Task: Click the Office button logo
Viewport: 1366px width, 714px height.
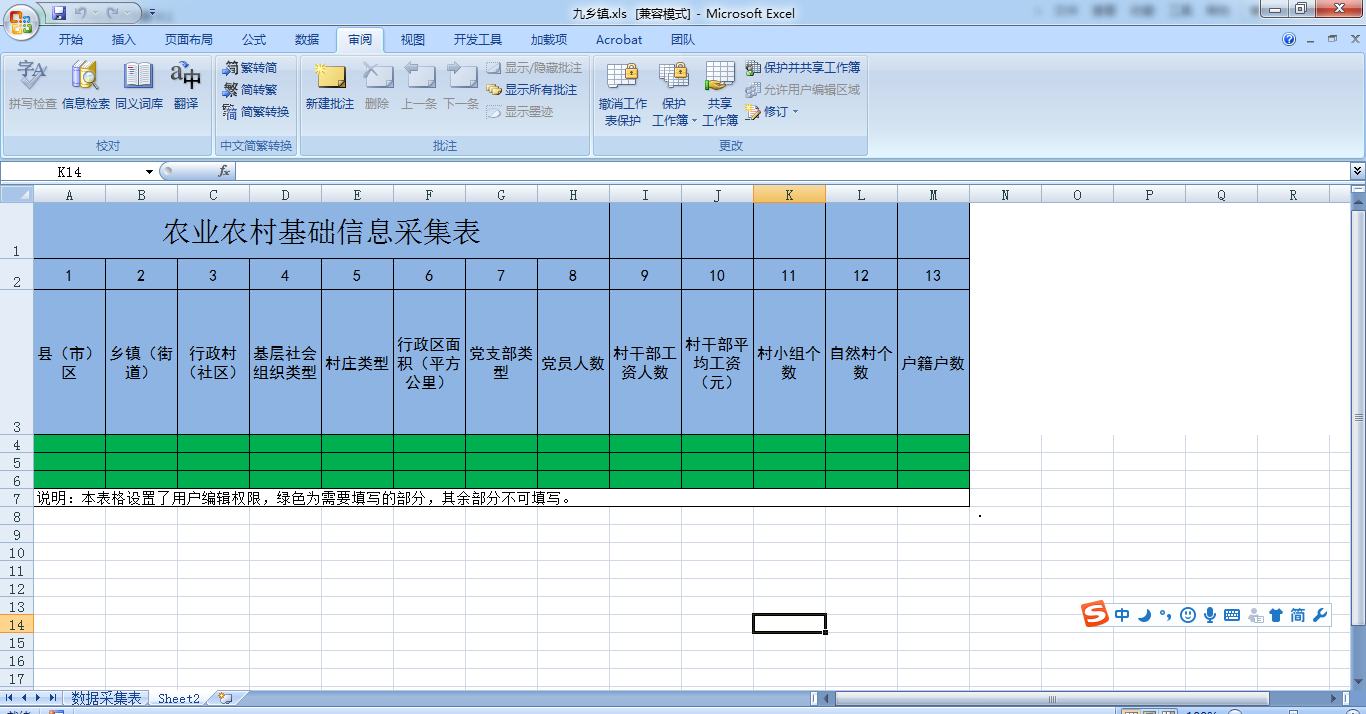Action: pyautogui.click(x=21, y=21)
